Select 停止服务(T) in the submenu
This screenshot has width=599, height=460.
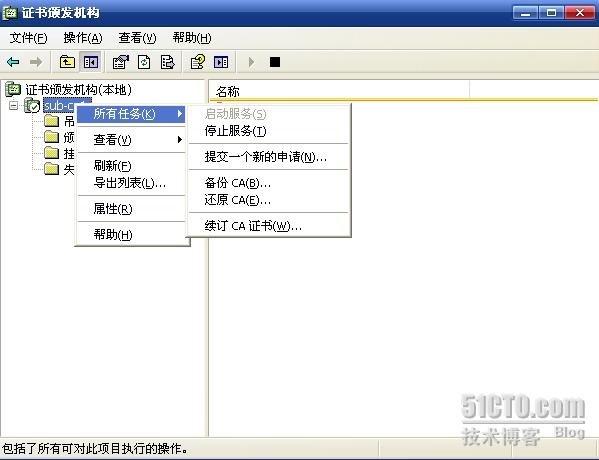(x=269, y=131)
